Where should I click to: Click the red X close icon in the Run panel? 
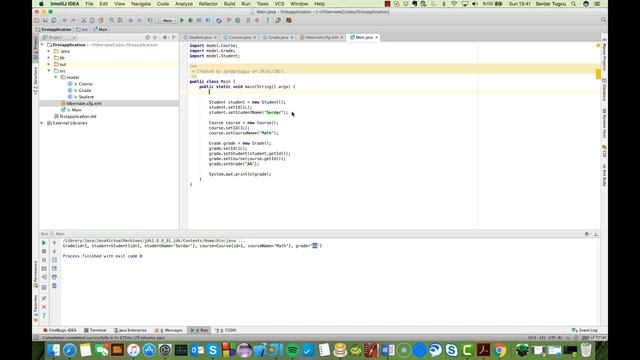(44, 307)
